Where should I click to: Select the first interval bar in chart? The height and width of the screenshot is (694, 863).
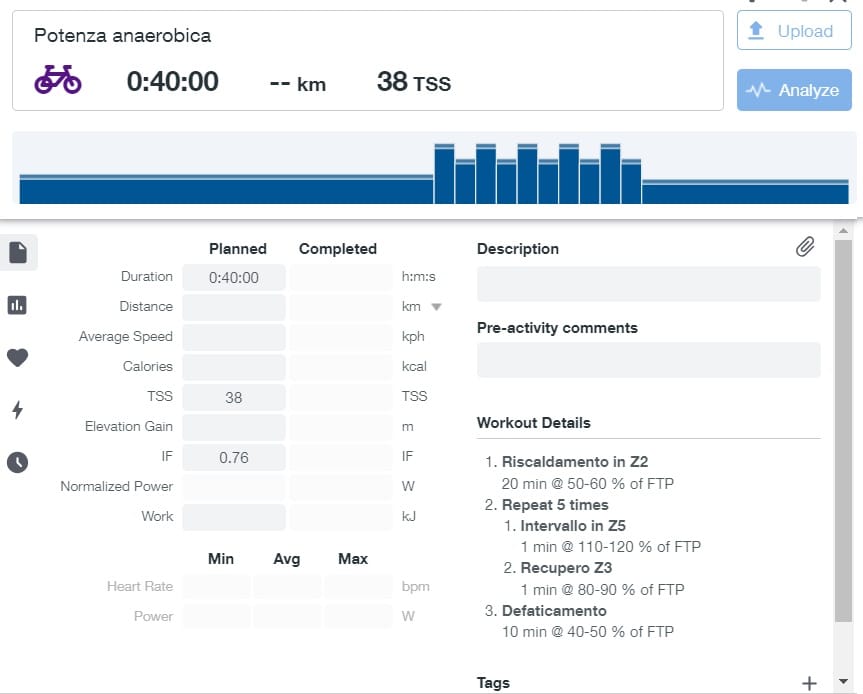[444, 174]
